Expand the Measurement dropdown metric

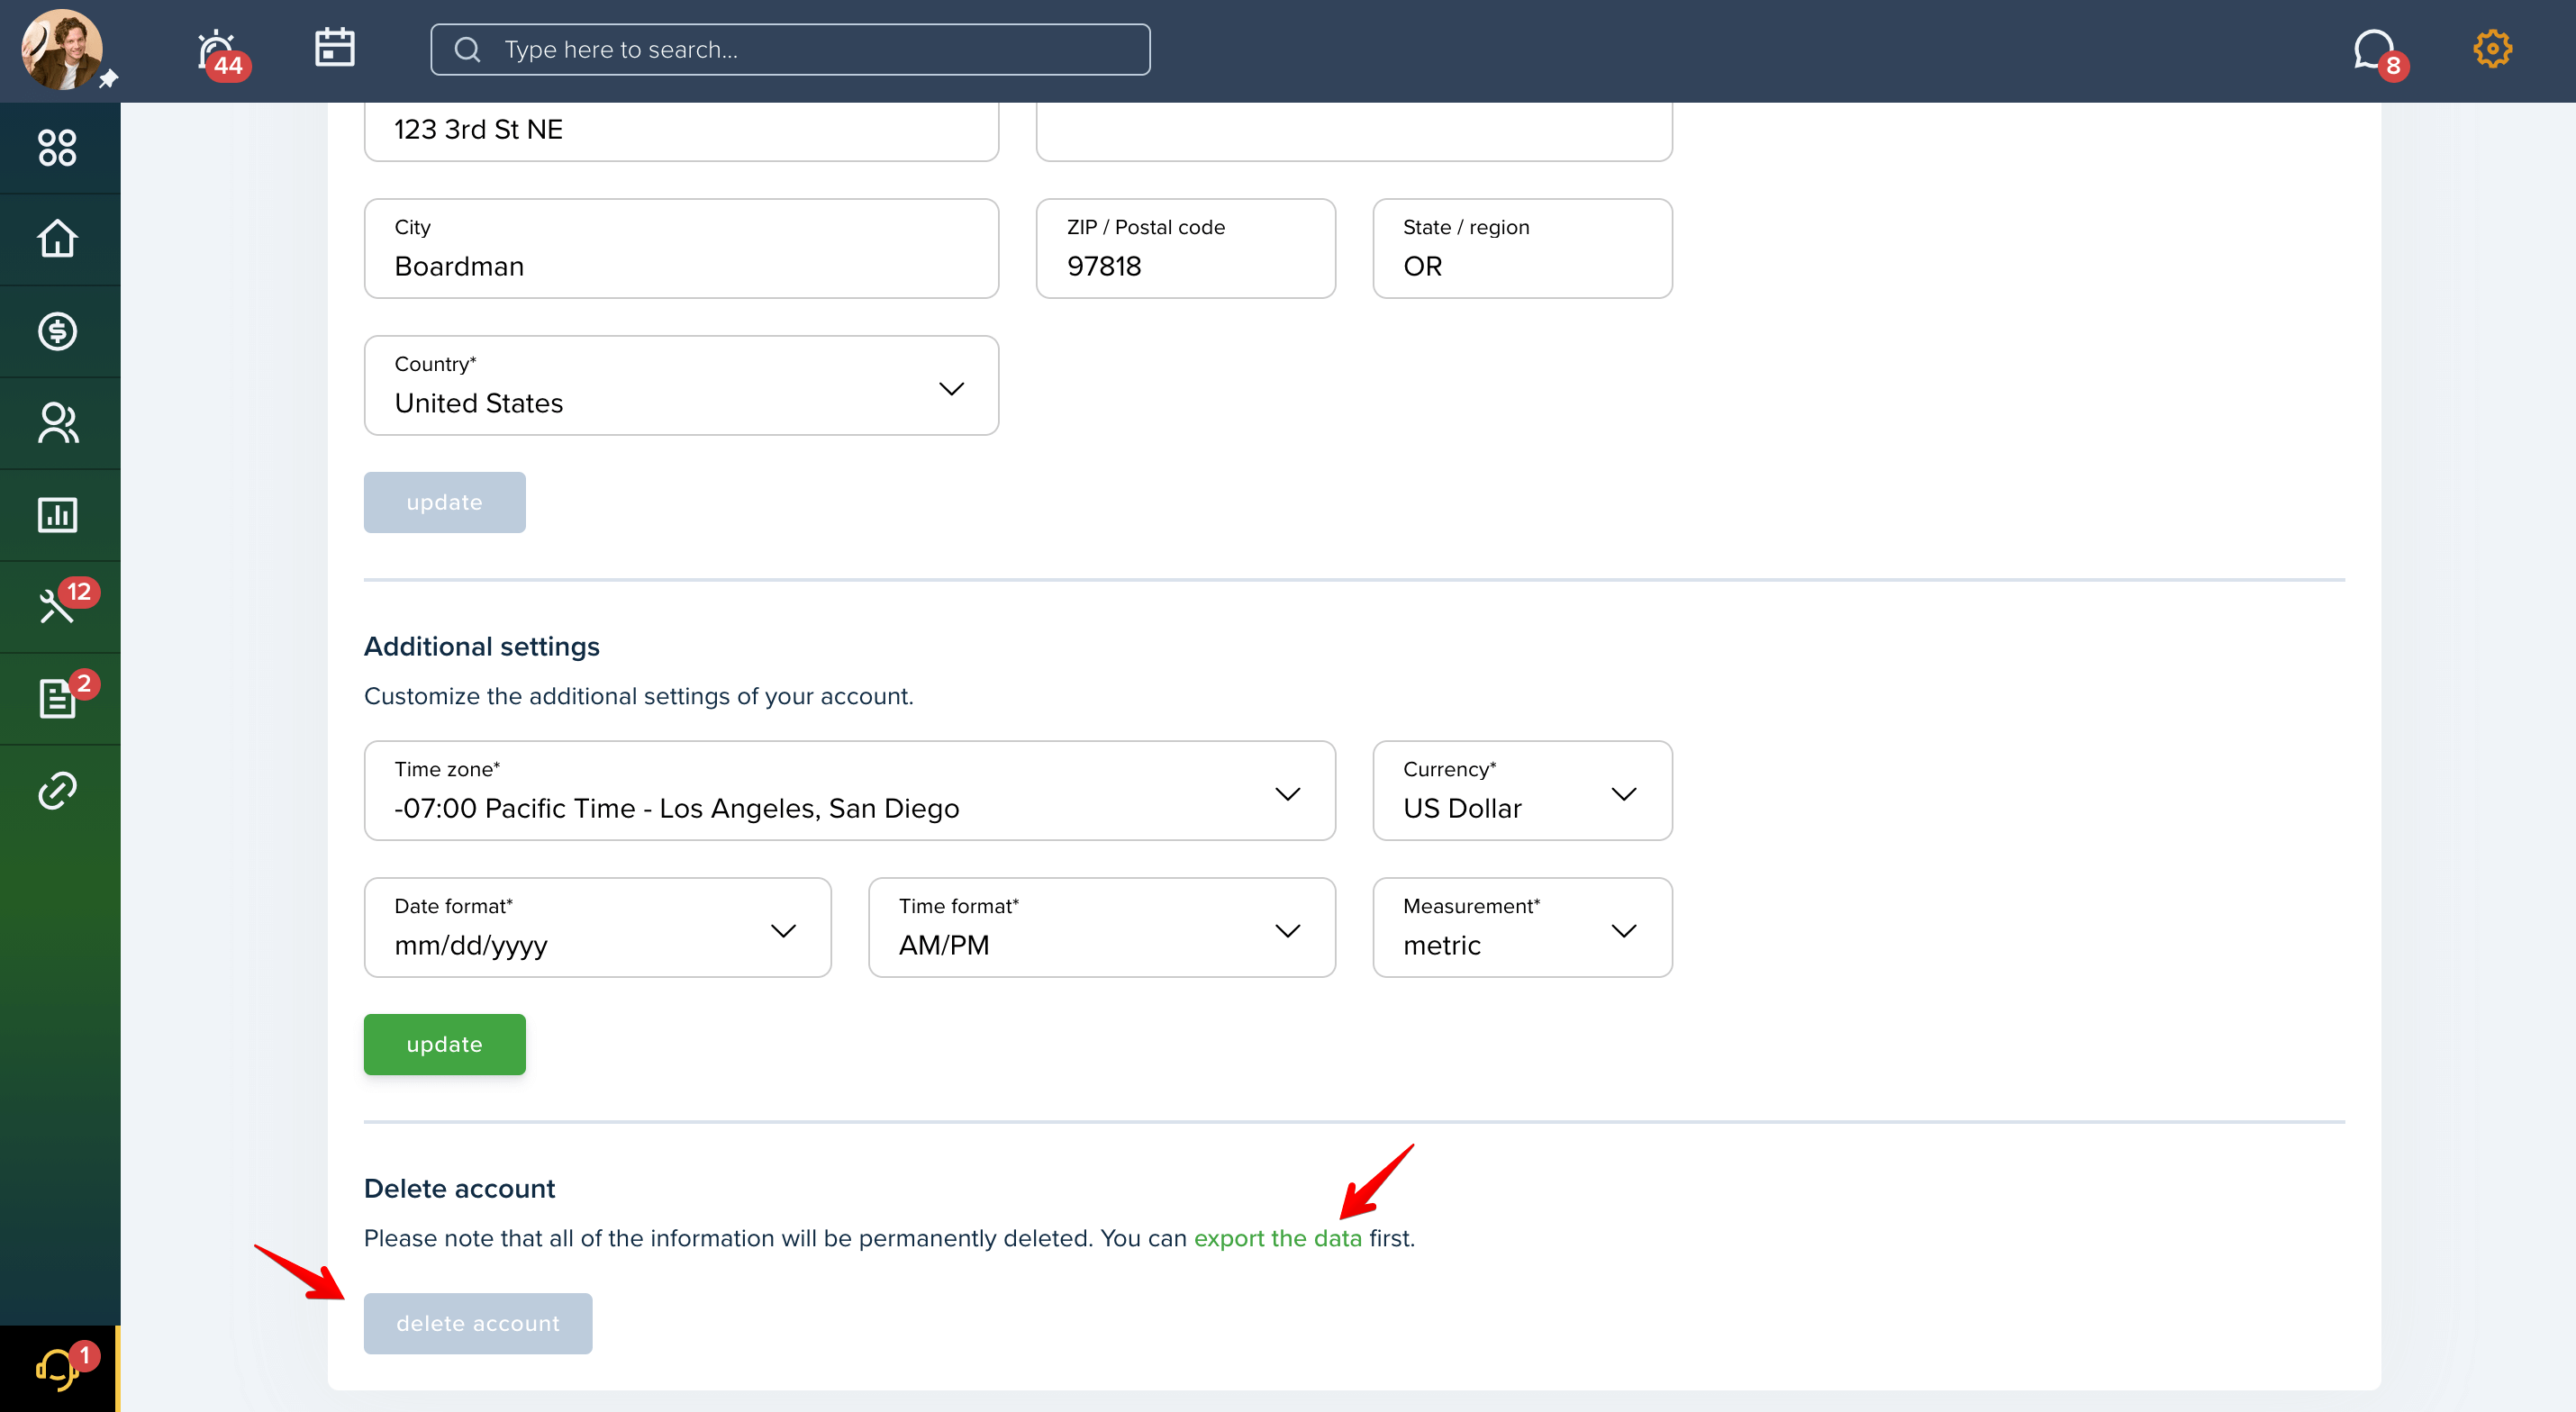tap(1522, 927)
